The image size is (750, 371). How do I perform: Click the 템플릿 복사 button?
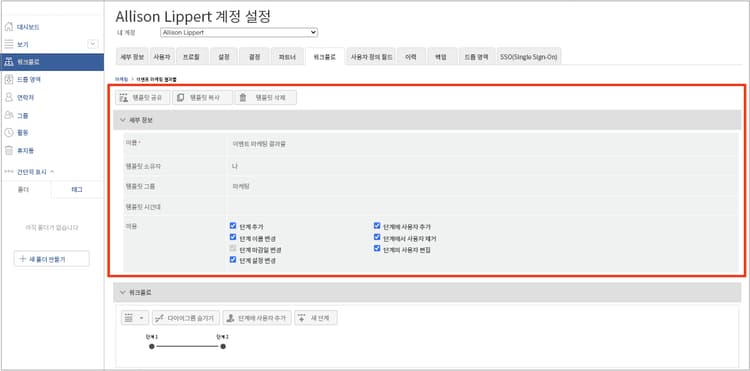(x=202, y=98)
